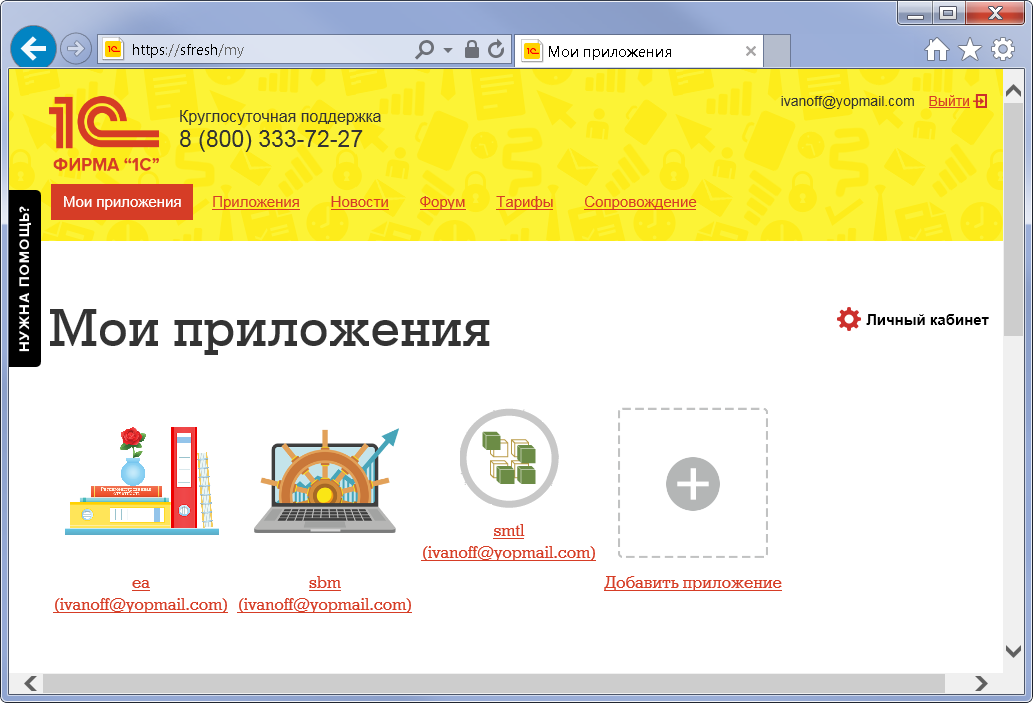Open Личный кабинет link

[x=927, y=320]
